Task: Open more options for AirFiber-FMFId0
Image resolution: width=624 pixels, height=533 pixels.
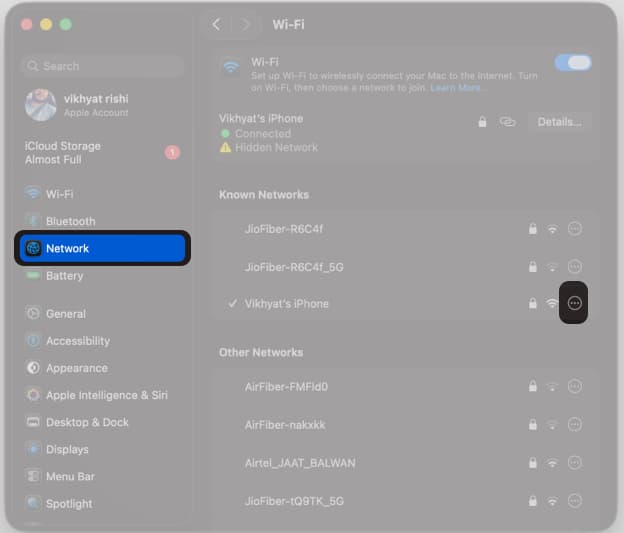Action: click(575, 386)
